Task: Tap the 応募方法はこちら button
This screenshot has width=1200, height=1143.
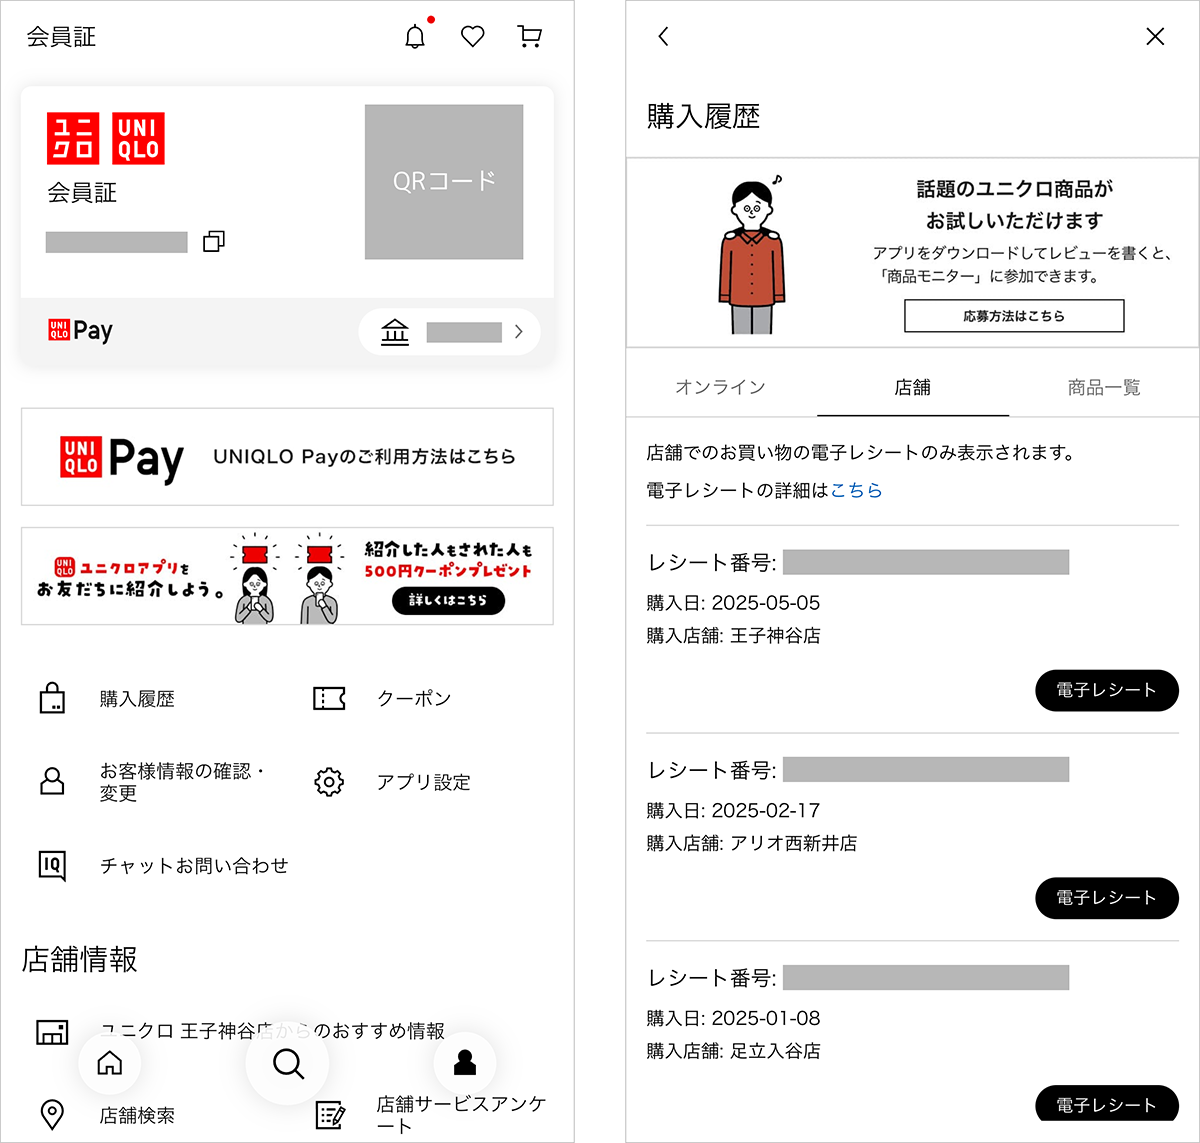Action: point(1014,316)
